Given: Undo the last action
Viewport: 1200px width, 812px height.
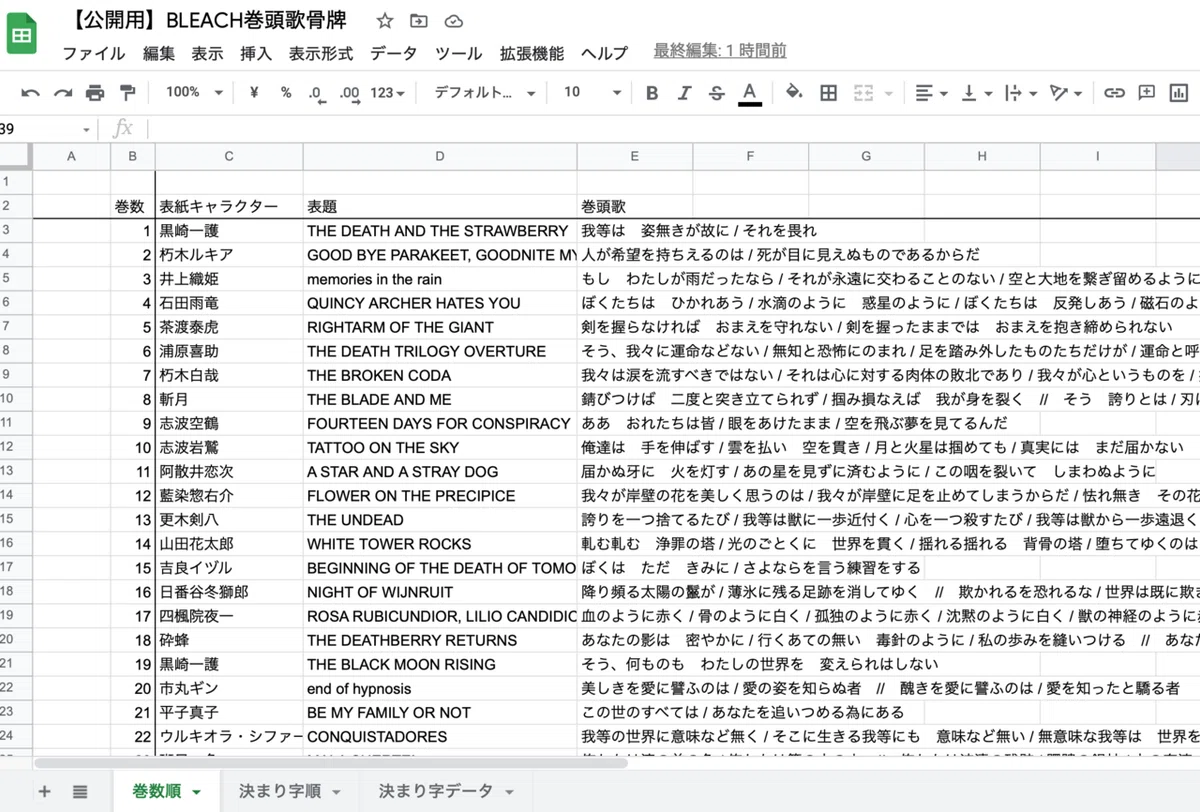Looking at the screenshot, I should point(31,93).
